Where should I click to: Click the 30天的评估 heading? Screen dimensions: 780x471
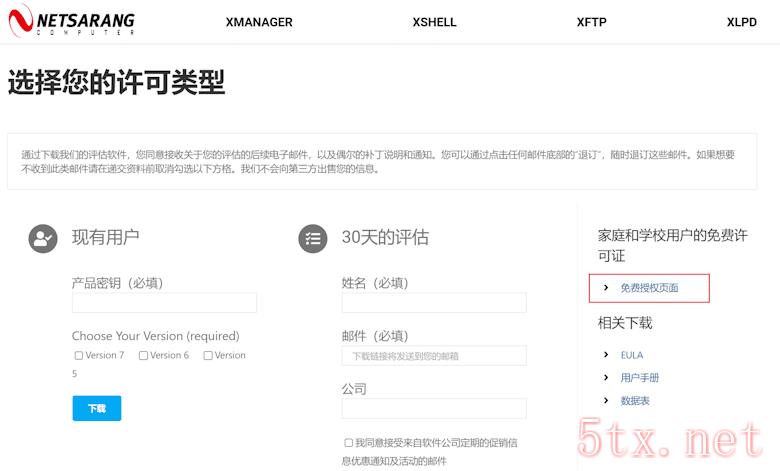[385, 237]
